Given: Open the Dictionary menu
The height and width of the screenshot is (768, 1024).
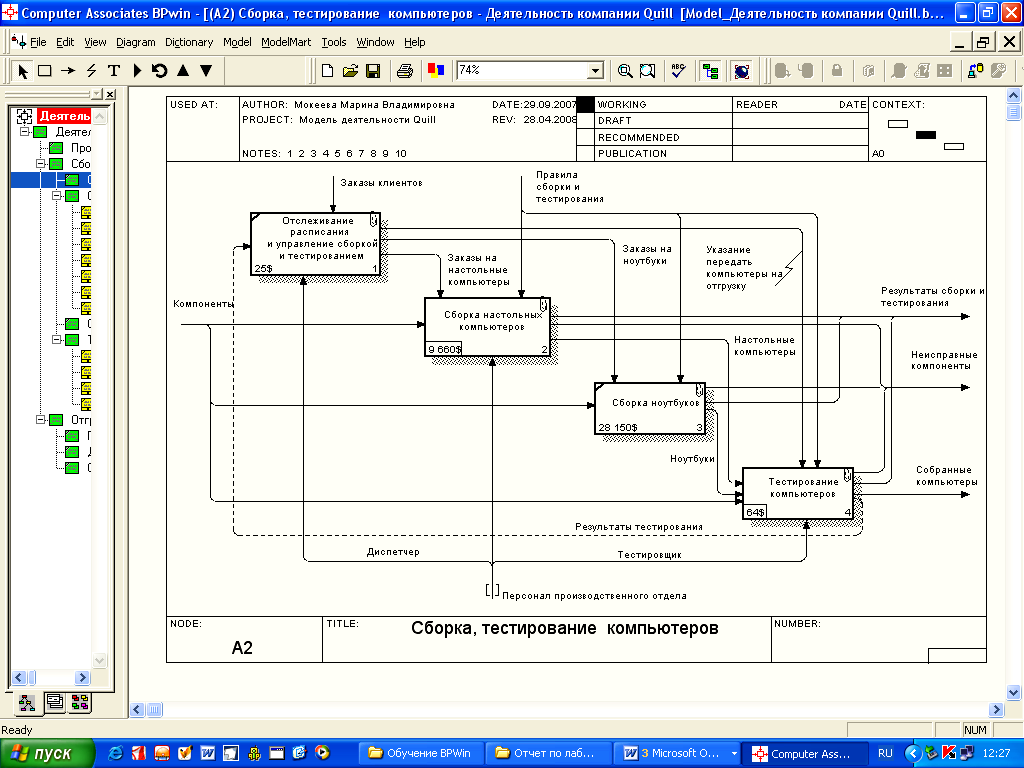Looking at the screenshot, I should coord(189,42).
